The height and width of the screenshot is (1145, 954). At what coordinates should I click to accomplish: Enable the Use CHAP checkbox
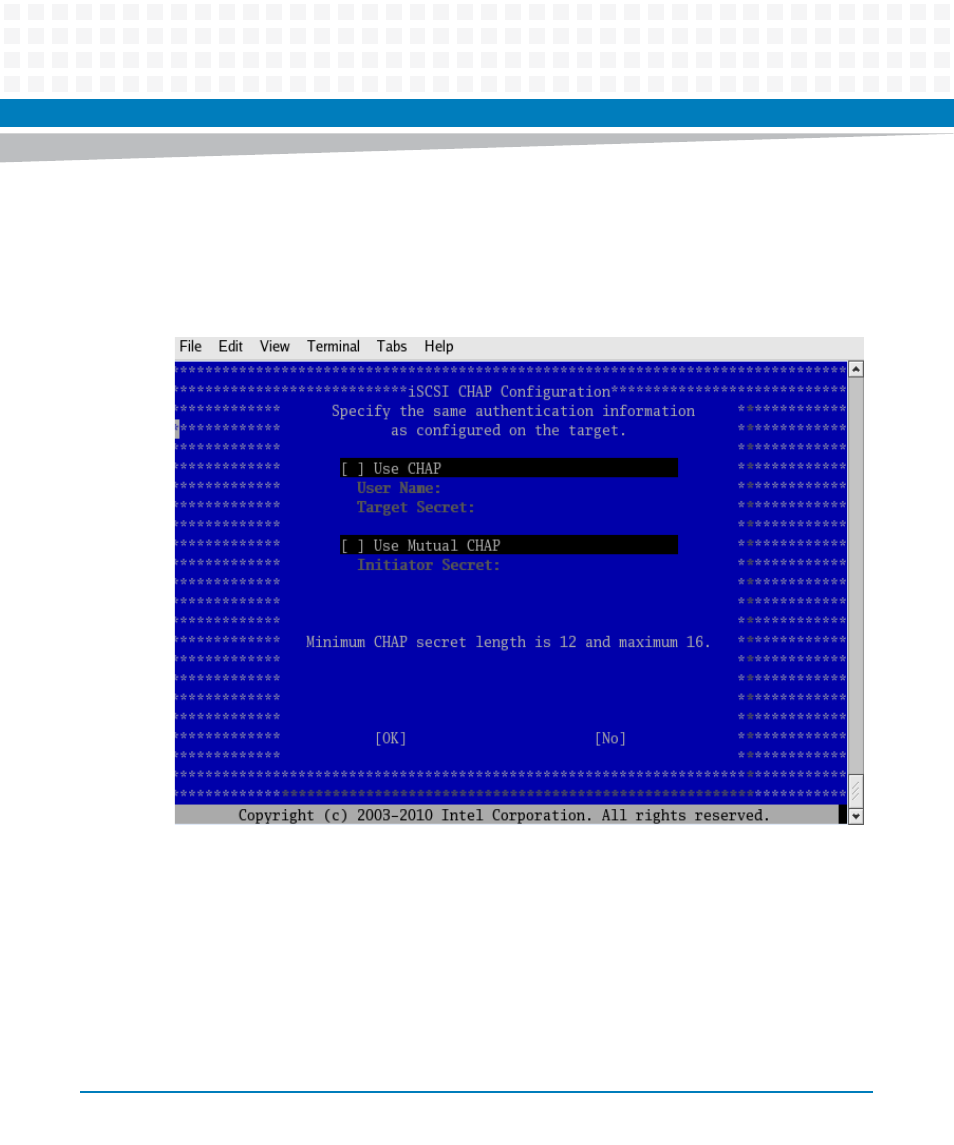(x=352, y=469)
